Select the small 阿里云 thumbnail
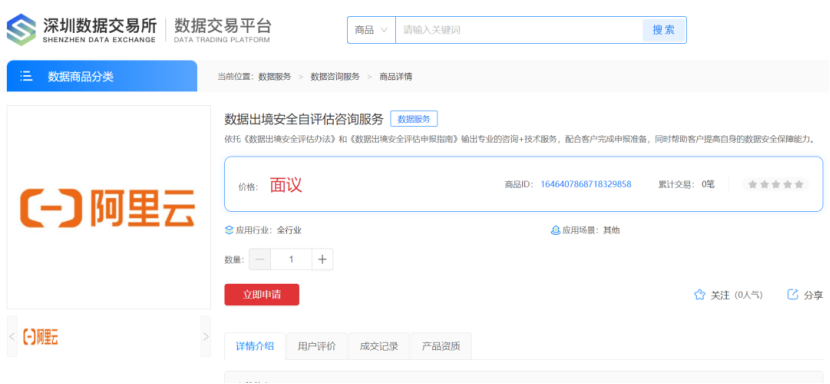 point(41,336)
